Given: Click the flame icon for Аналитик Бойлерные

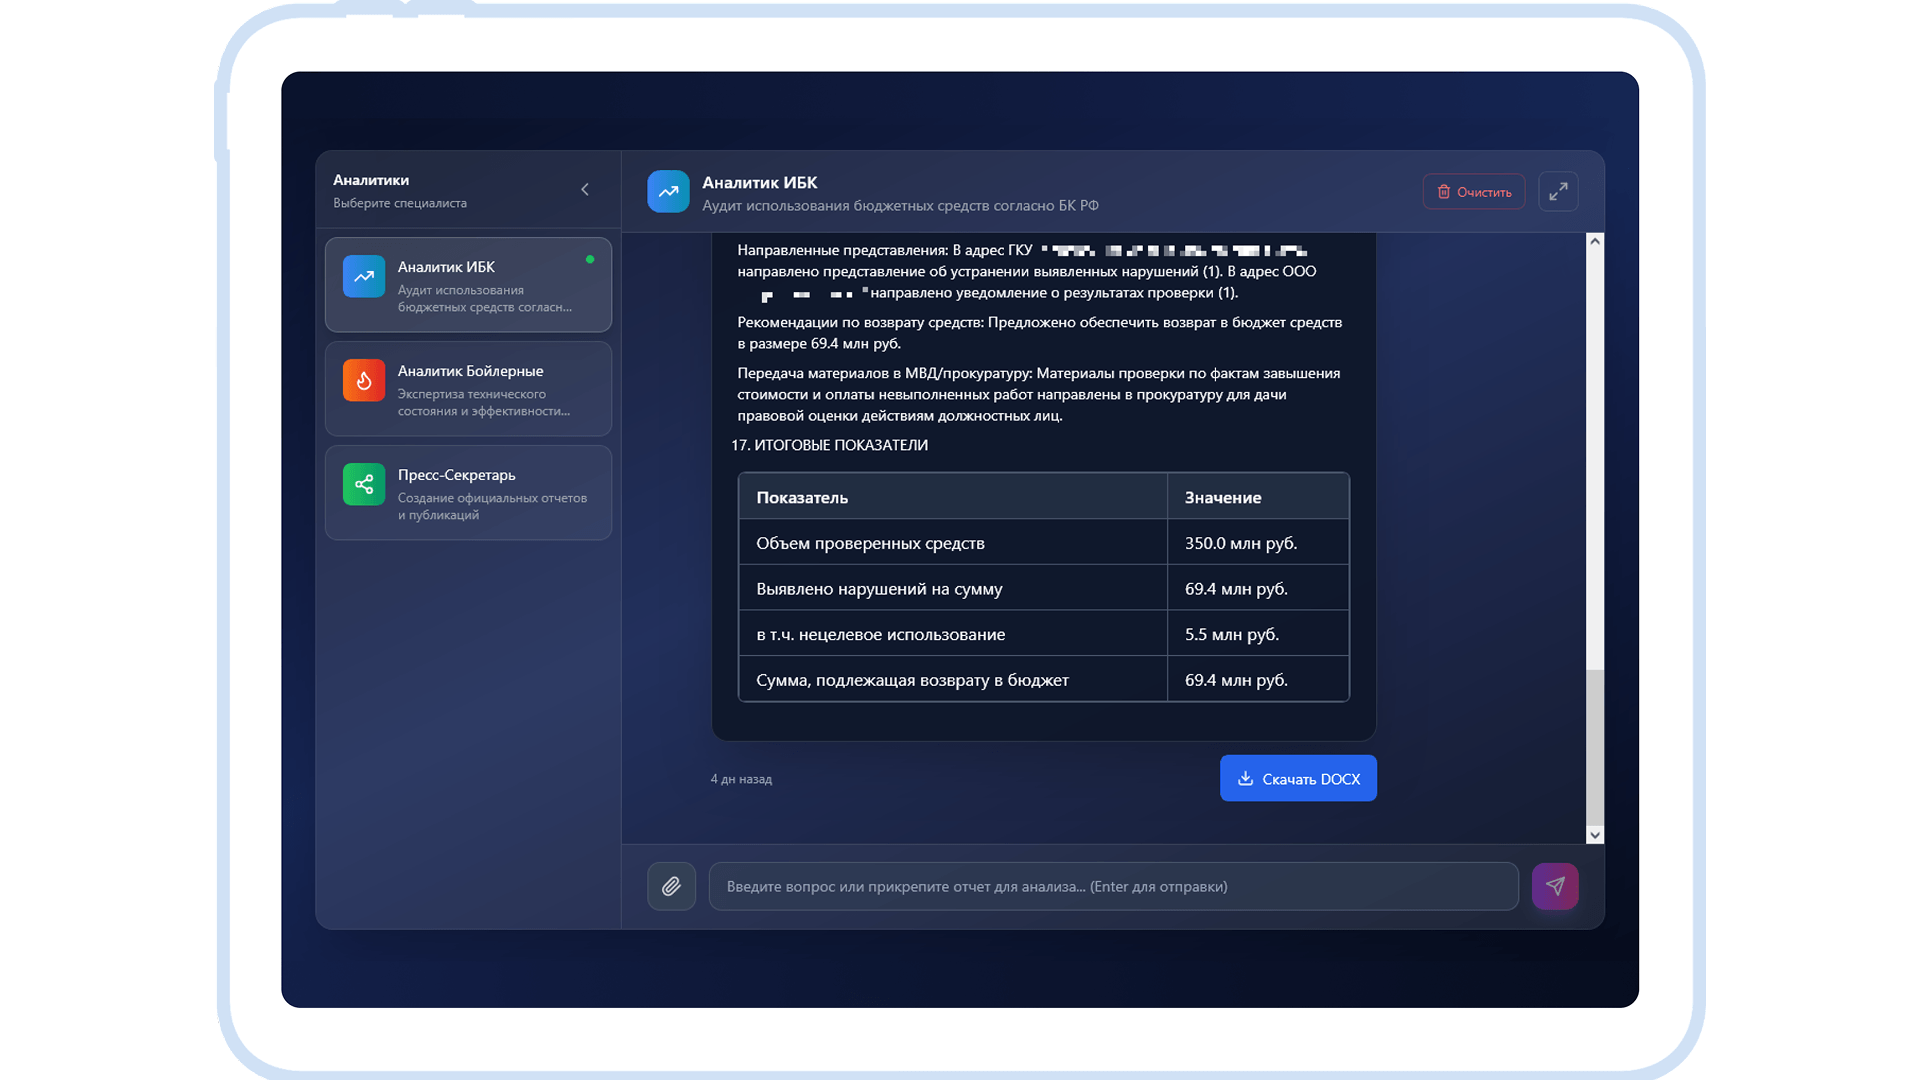Looking at the screenshot, I should [364, 380].
